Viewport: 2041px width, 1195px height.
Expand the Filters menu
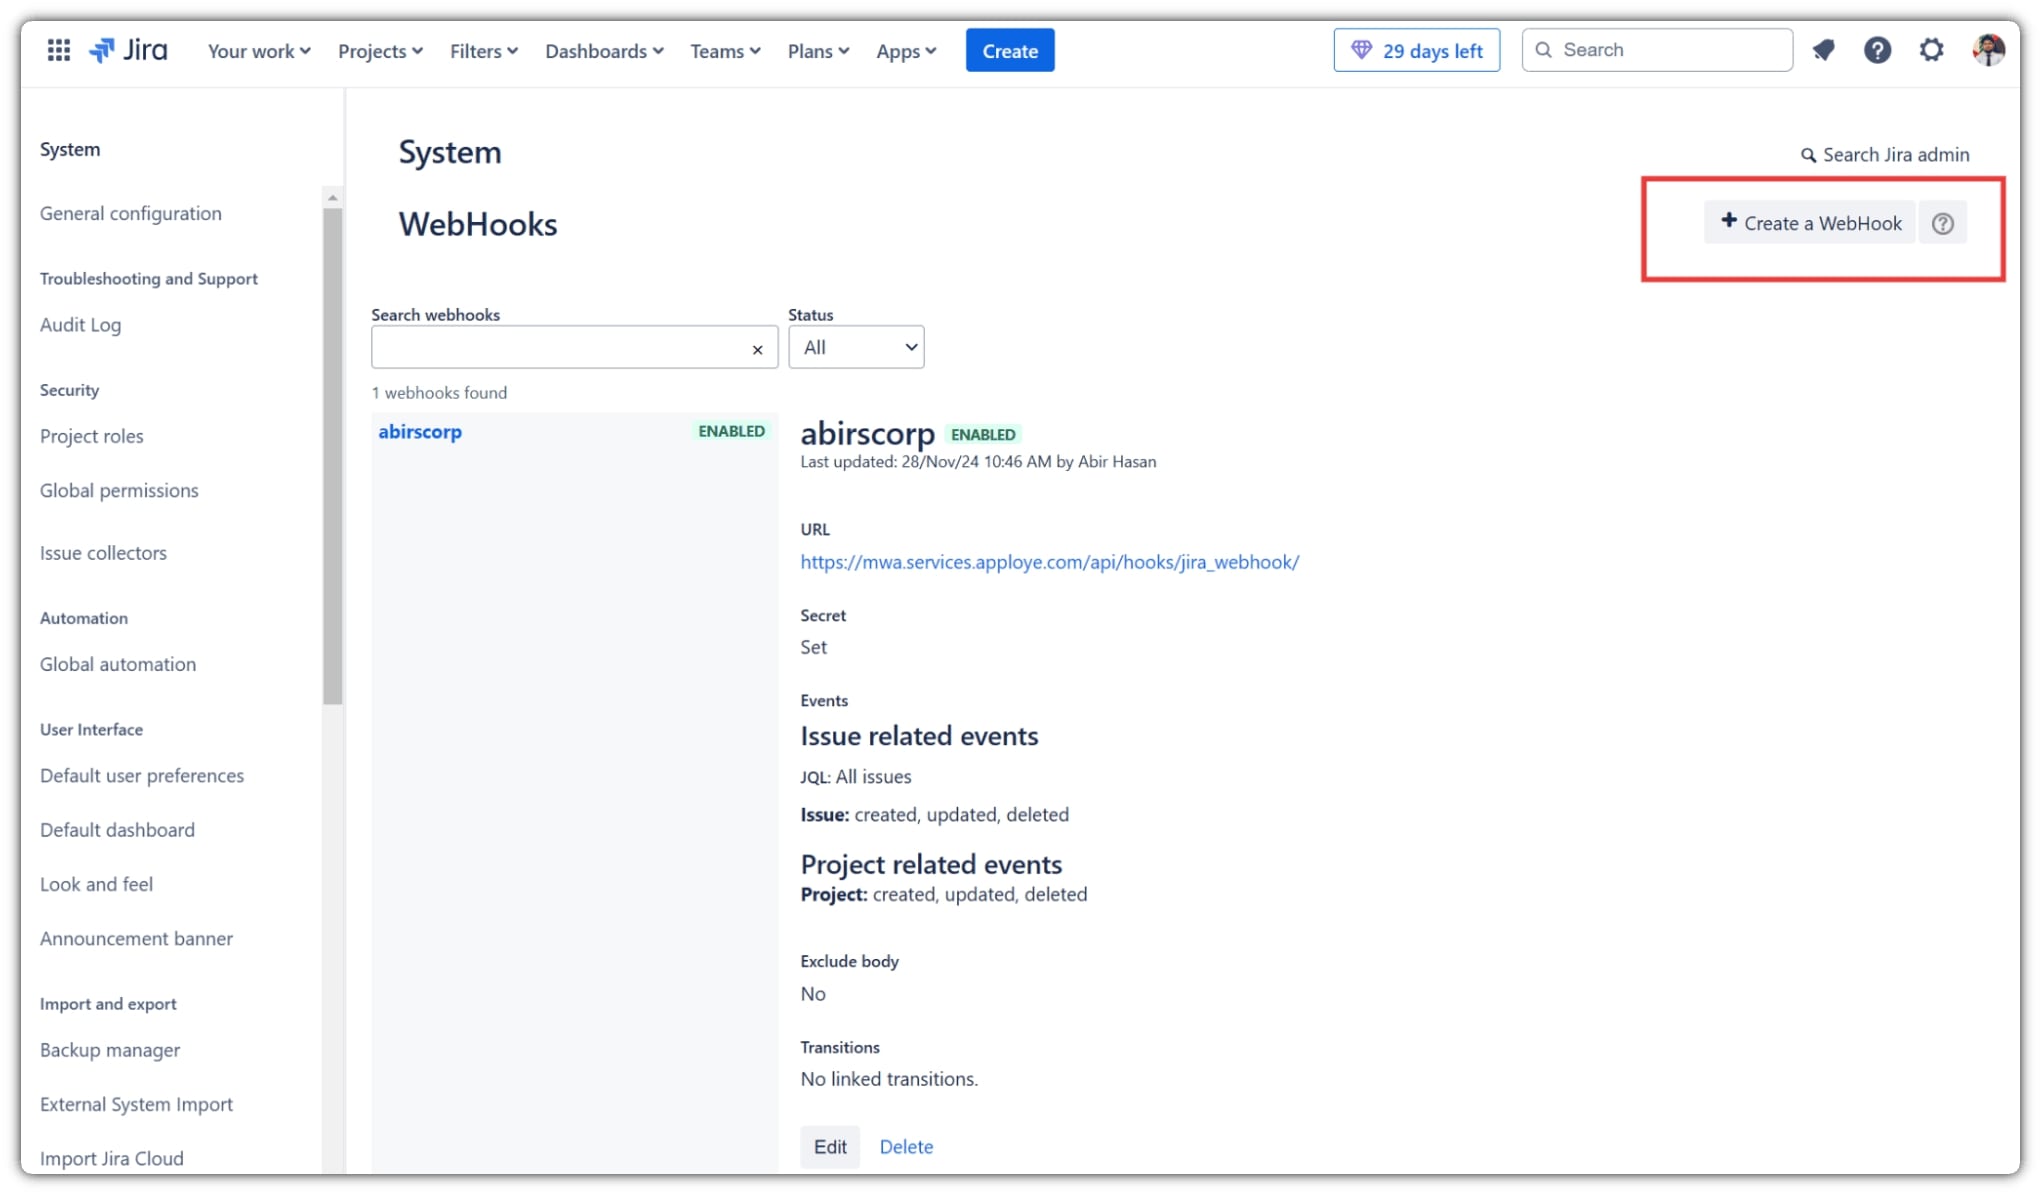pos(483,51)
